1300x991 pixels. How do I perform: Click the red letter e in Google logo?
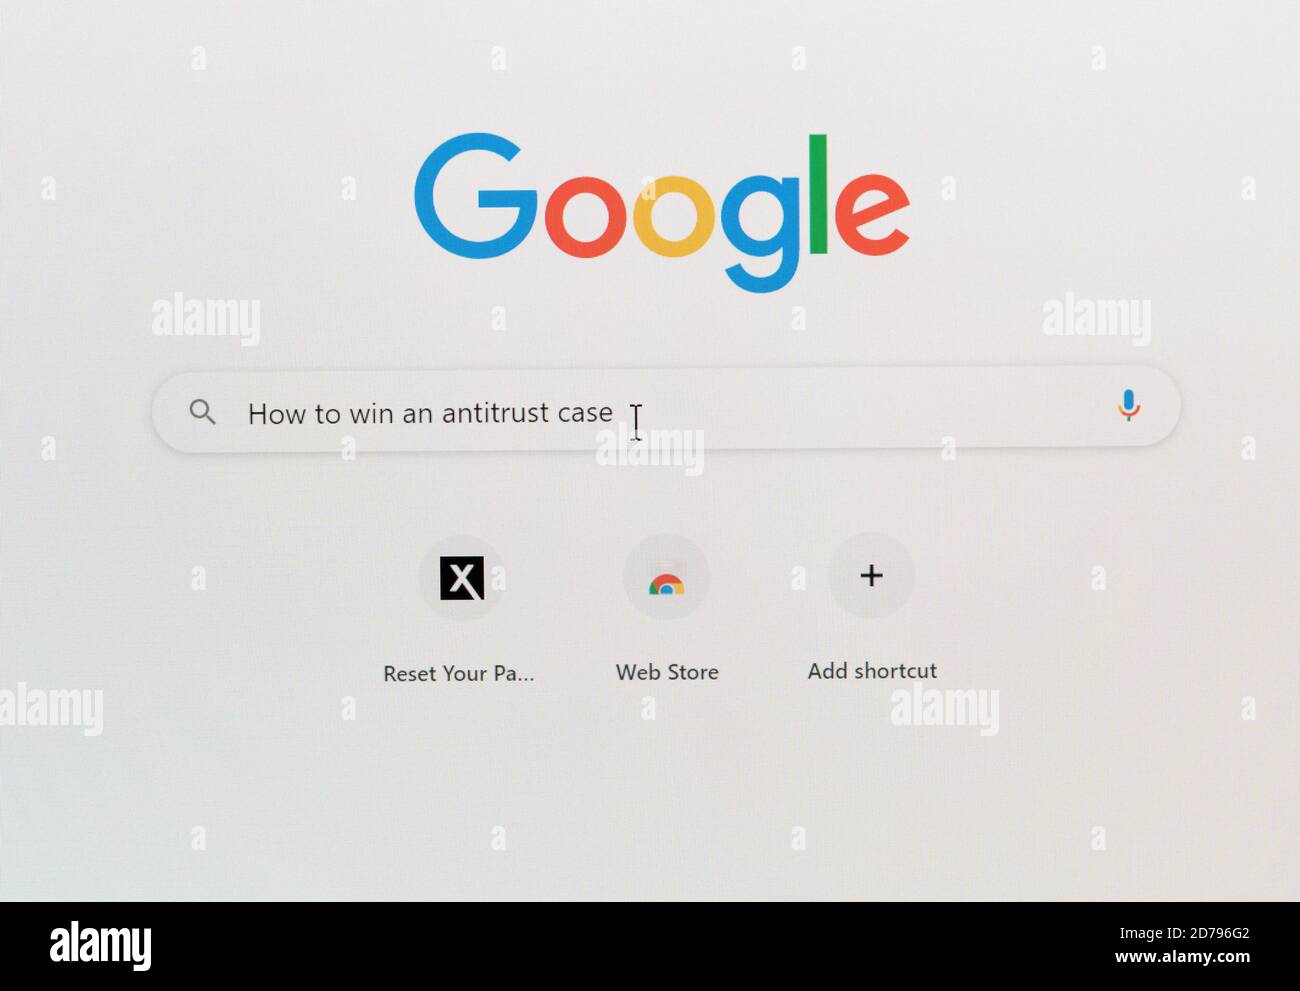click(x=872, y=214)
